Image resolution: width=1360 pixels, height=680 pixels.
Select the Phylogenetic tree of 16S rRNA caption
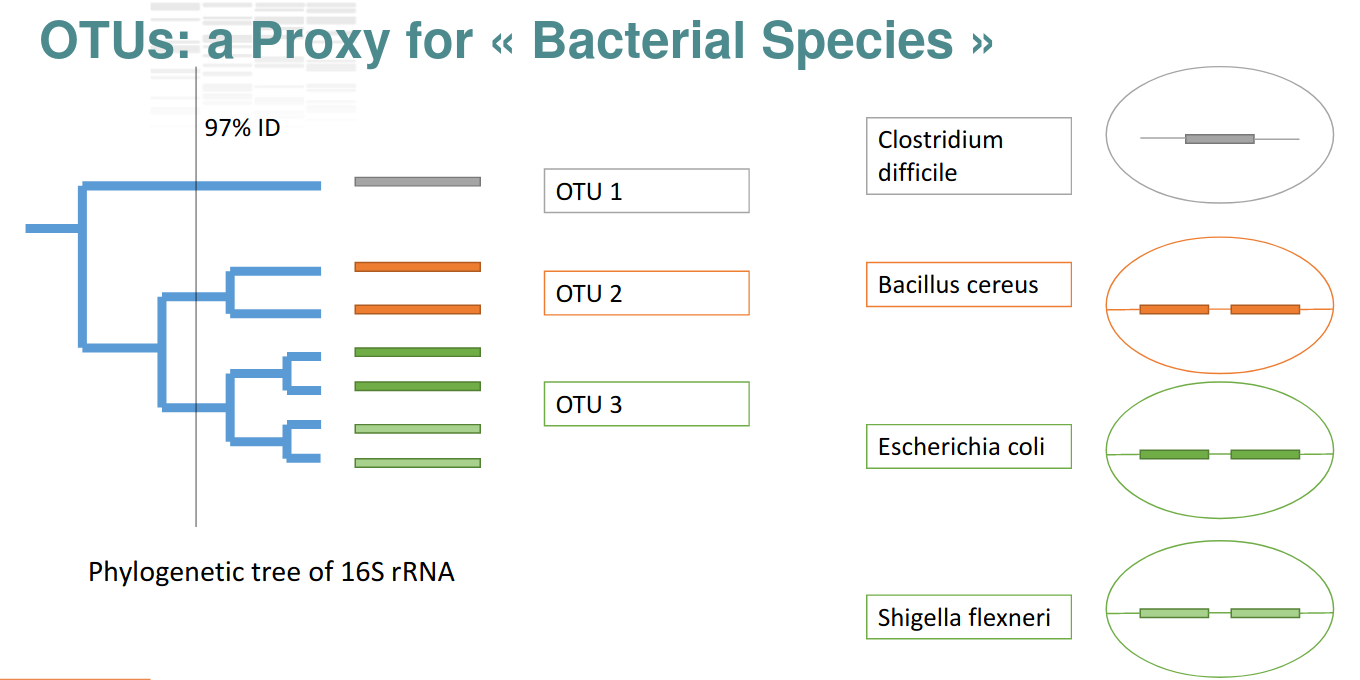pos(271,573)
